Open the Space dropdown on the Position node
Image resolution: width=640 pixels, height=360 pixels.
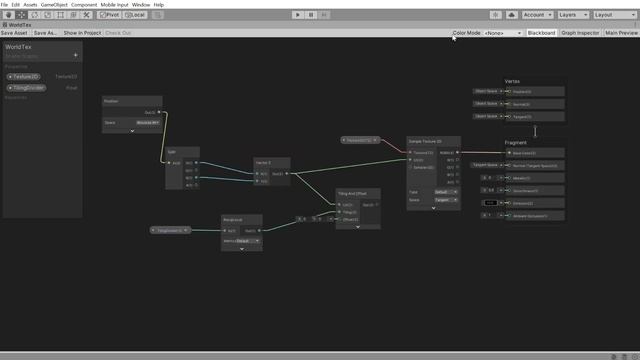[x=148, y=122]
